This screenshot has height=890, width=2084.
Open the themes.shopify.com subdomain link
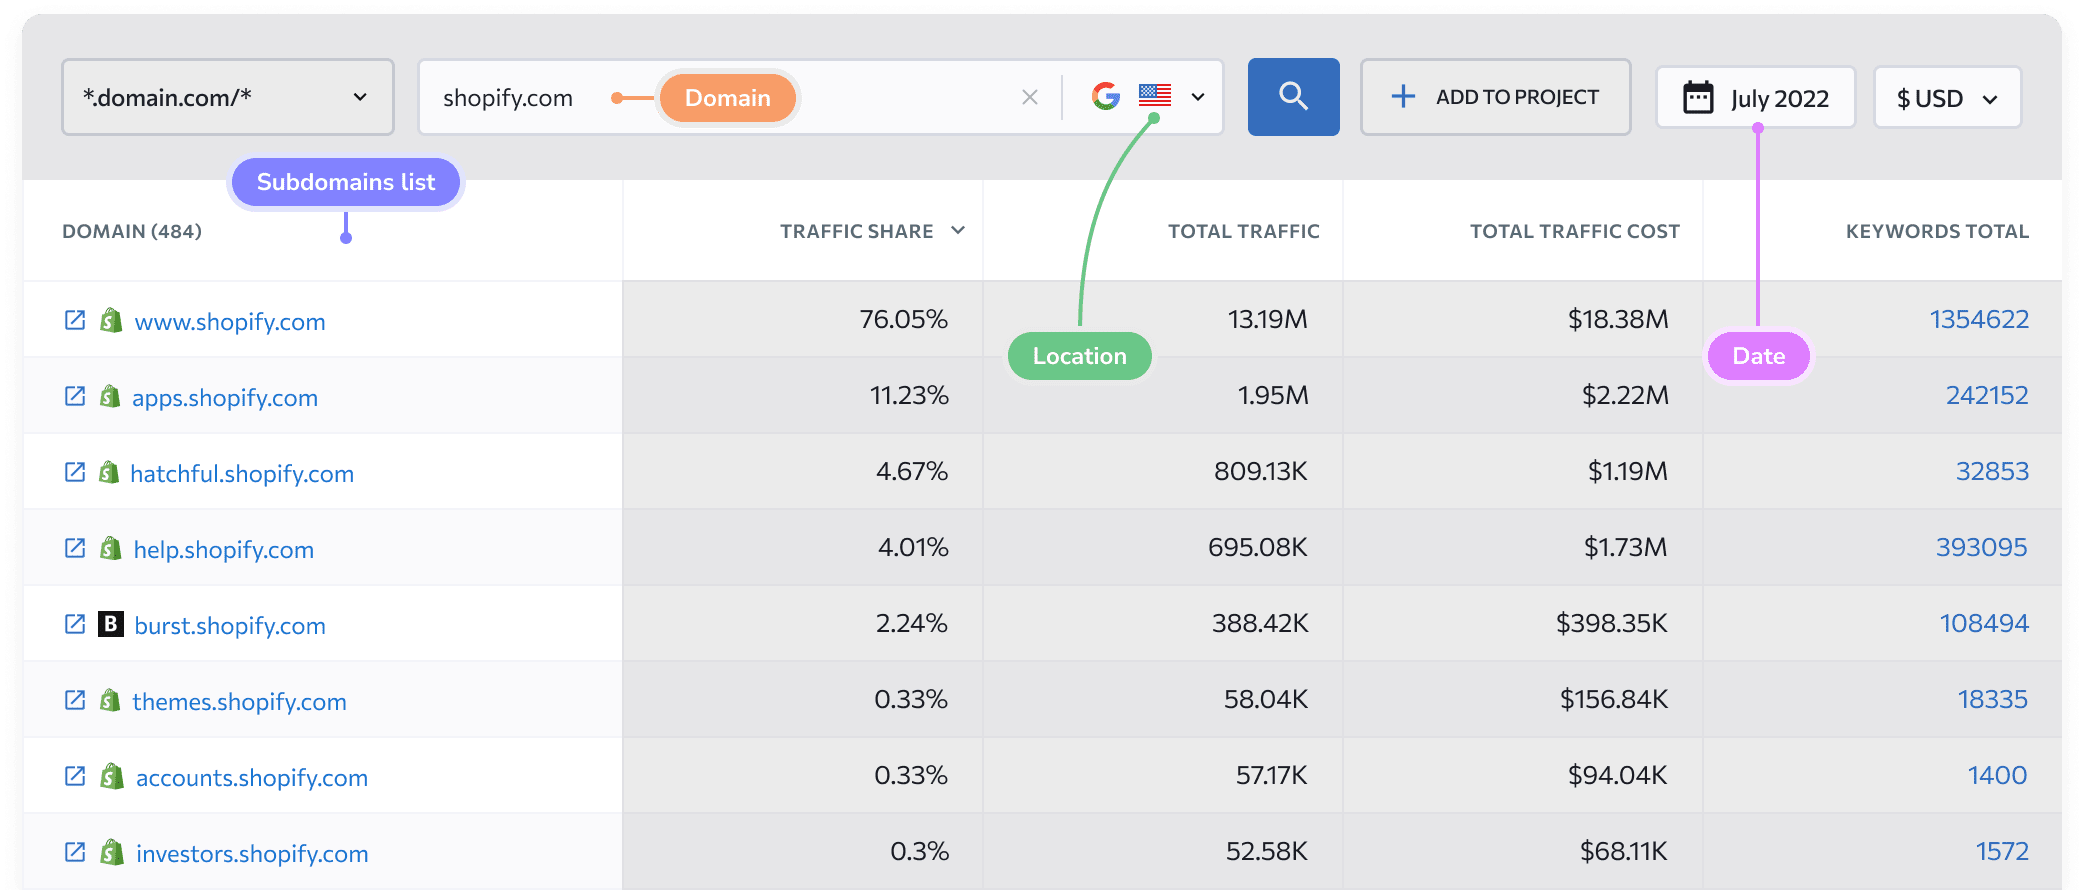click(240, 701)
